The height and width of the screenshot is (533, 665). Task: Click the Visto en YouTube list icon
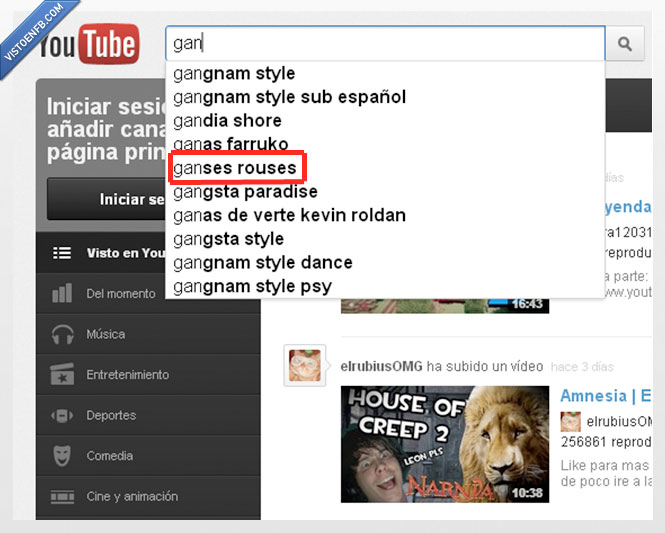[62, 253]
